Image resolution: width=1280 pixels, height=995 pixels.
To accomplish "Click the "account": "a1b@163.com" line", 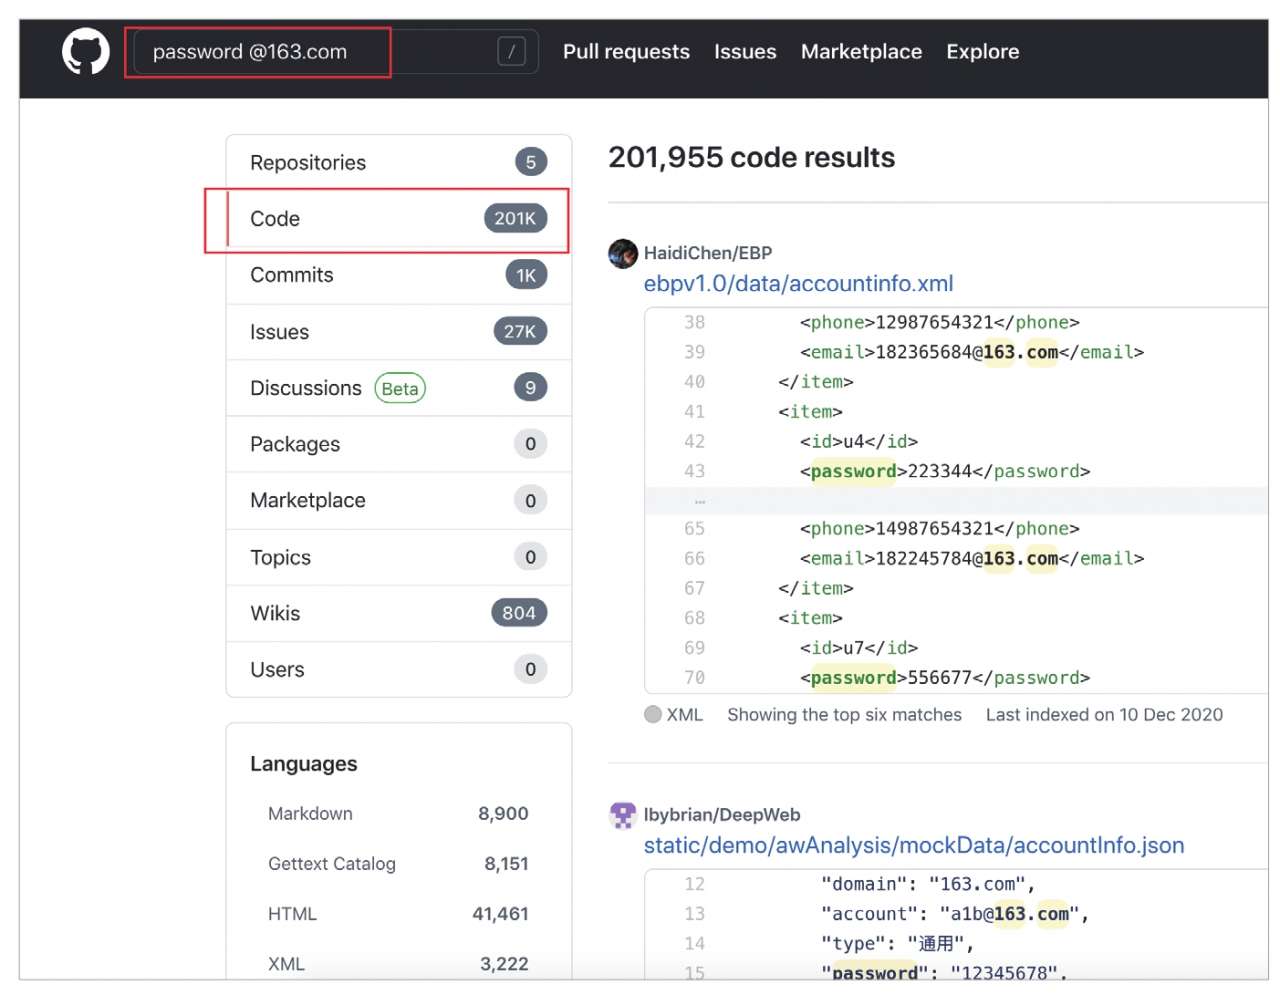I will click(954, 914).
